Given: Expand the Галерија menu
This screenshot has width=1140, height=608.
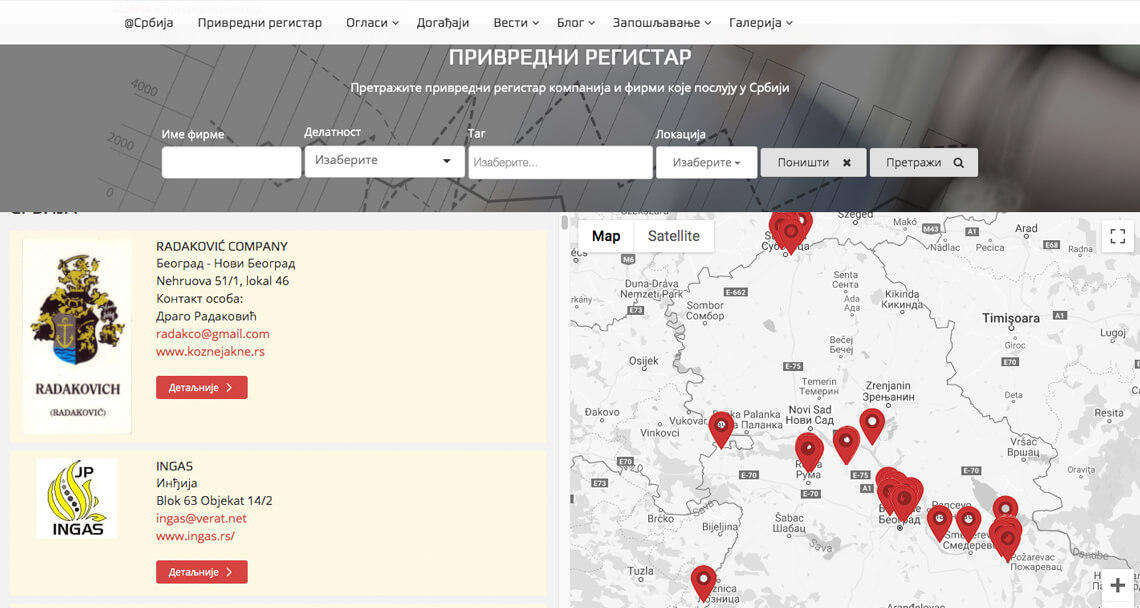Looking at the screenshot, I should (760, 23).
